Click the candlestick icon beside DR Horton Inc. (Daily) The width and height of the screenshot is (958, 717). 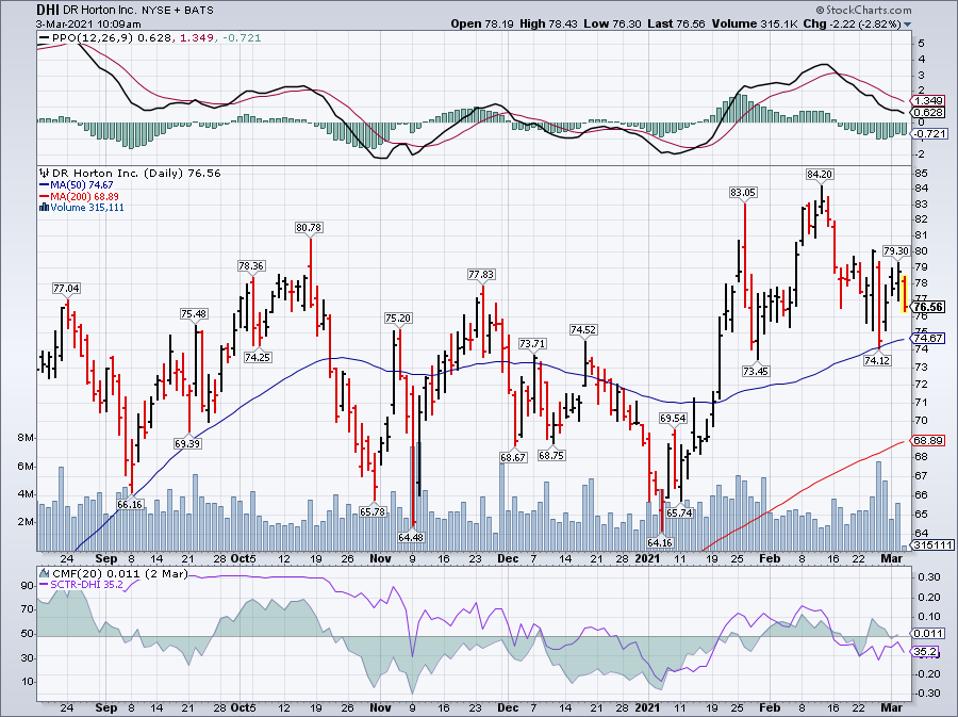point(43,173)
